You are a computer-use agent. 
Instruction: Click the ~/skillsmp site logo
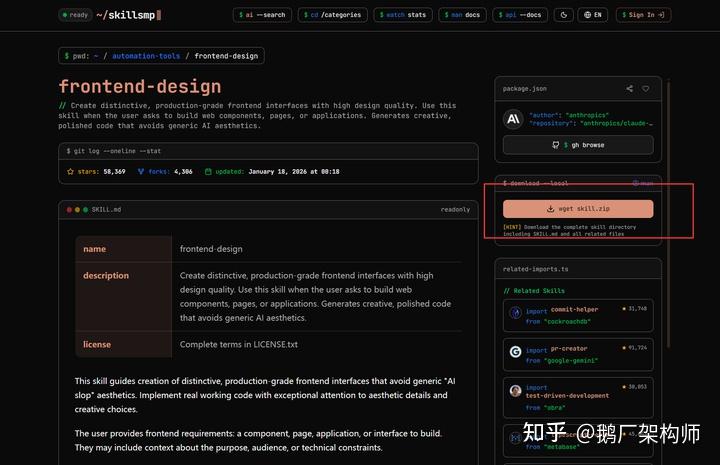pyautogui.click(x=128, y=15)
